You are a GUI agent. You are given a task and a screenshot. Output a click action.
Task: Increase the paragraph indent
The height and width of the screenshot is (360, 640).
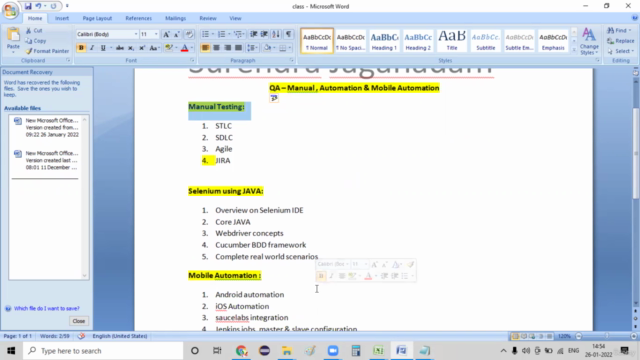pyautogui.click(x=264, y=34)
